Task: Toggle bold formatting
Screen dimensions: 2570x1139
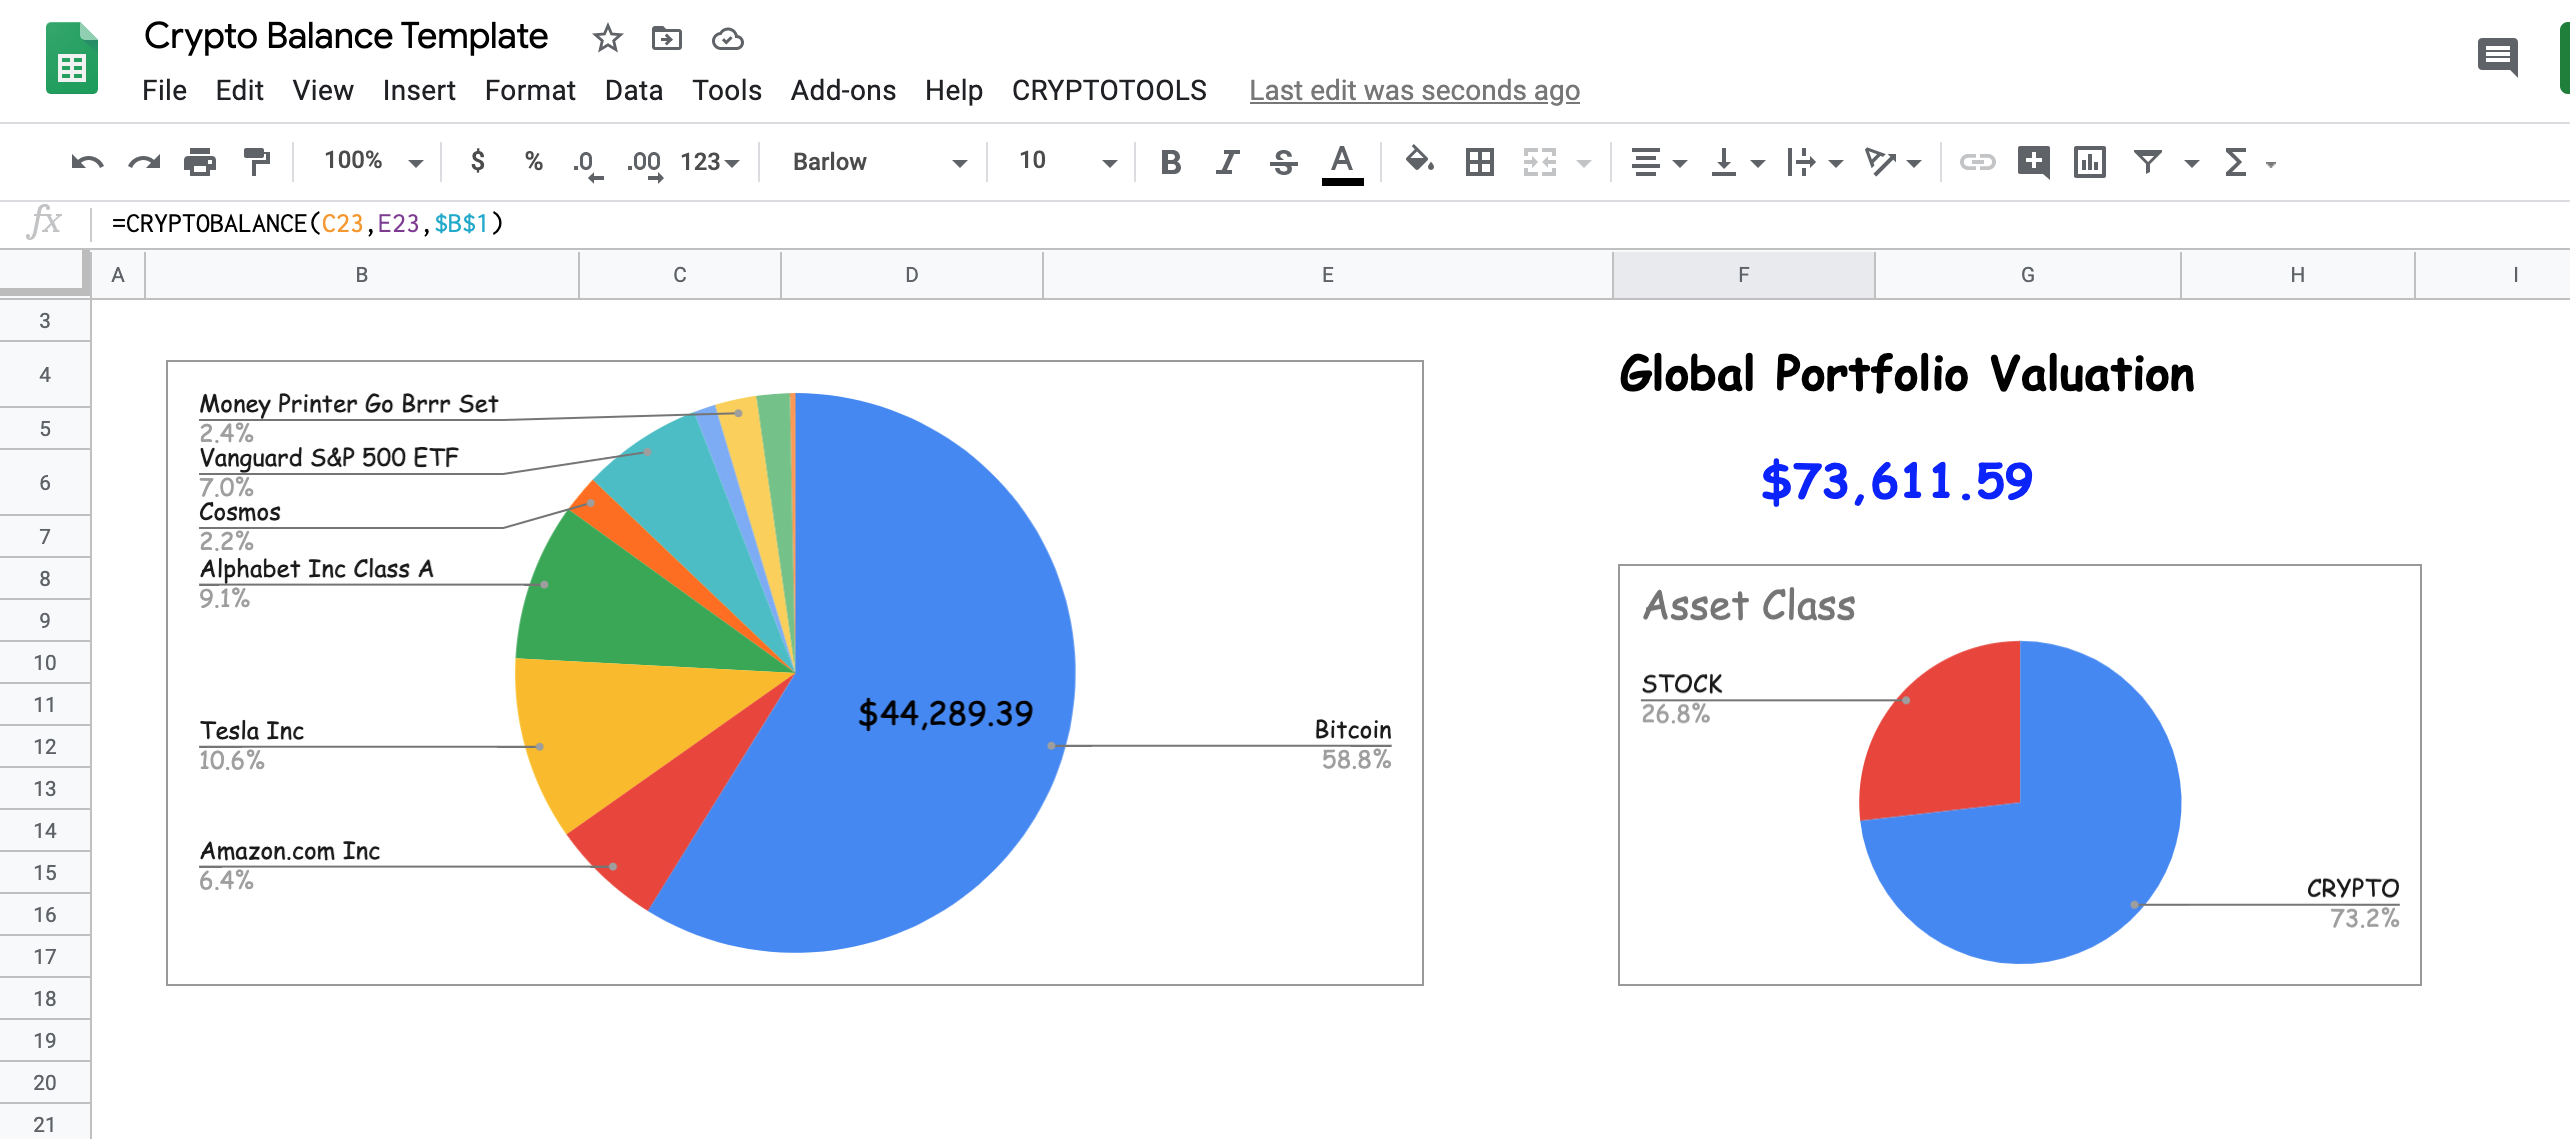Action: click(1170, 162)
